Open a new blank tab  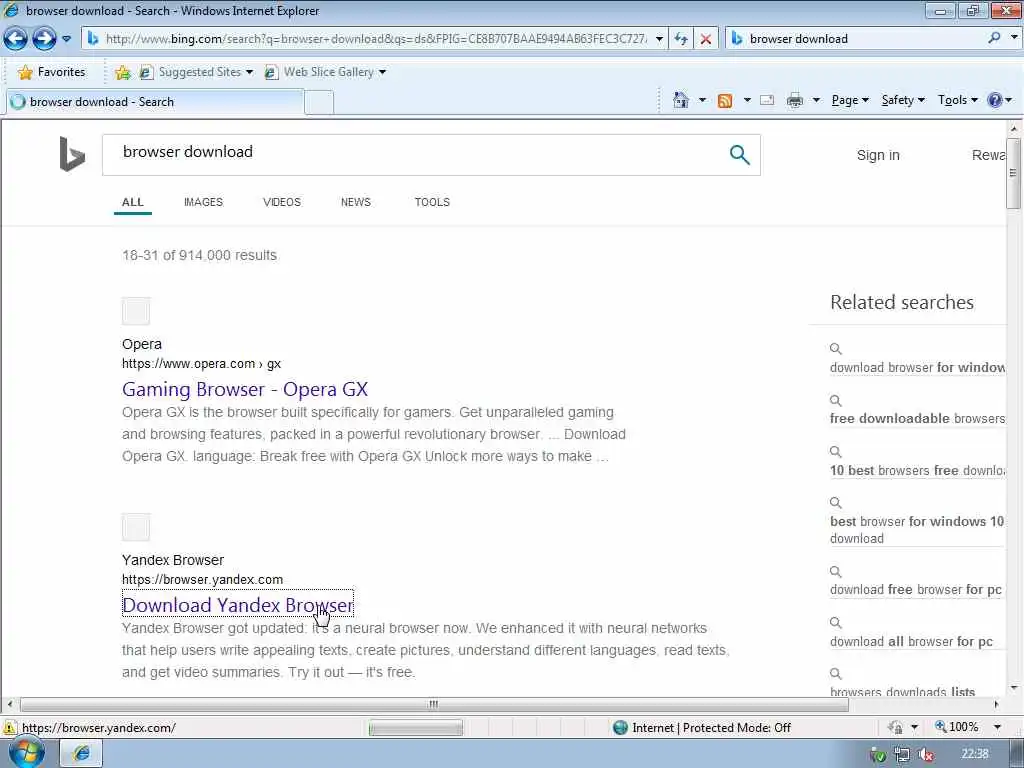(319, 103)
